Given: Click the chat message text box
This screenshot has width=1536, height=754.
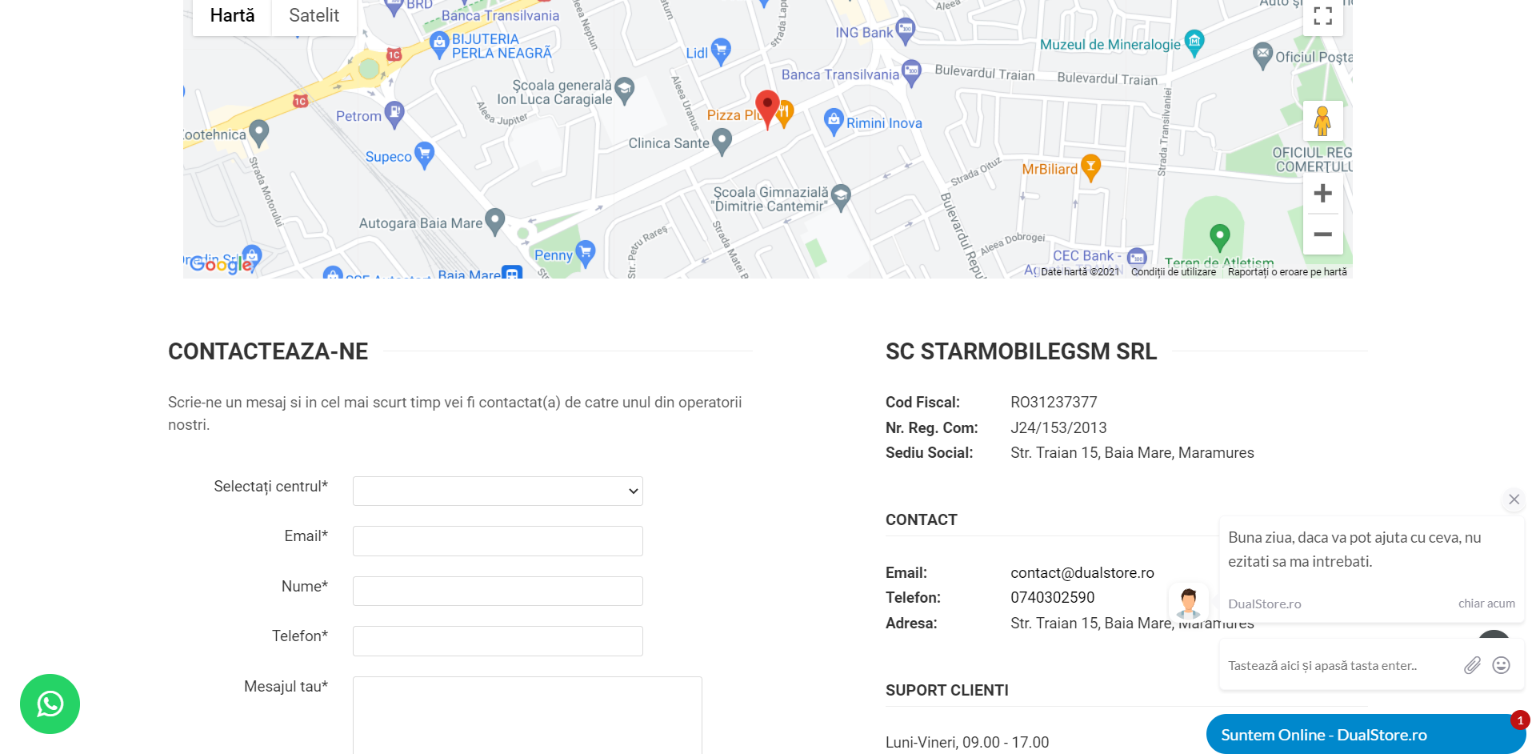Looking at the screenshot, I should click(1340, 665).
